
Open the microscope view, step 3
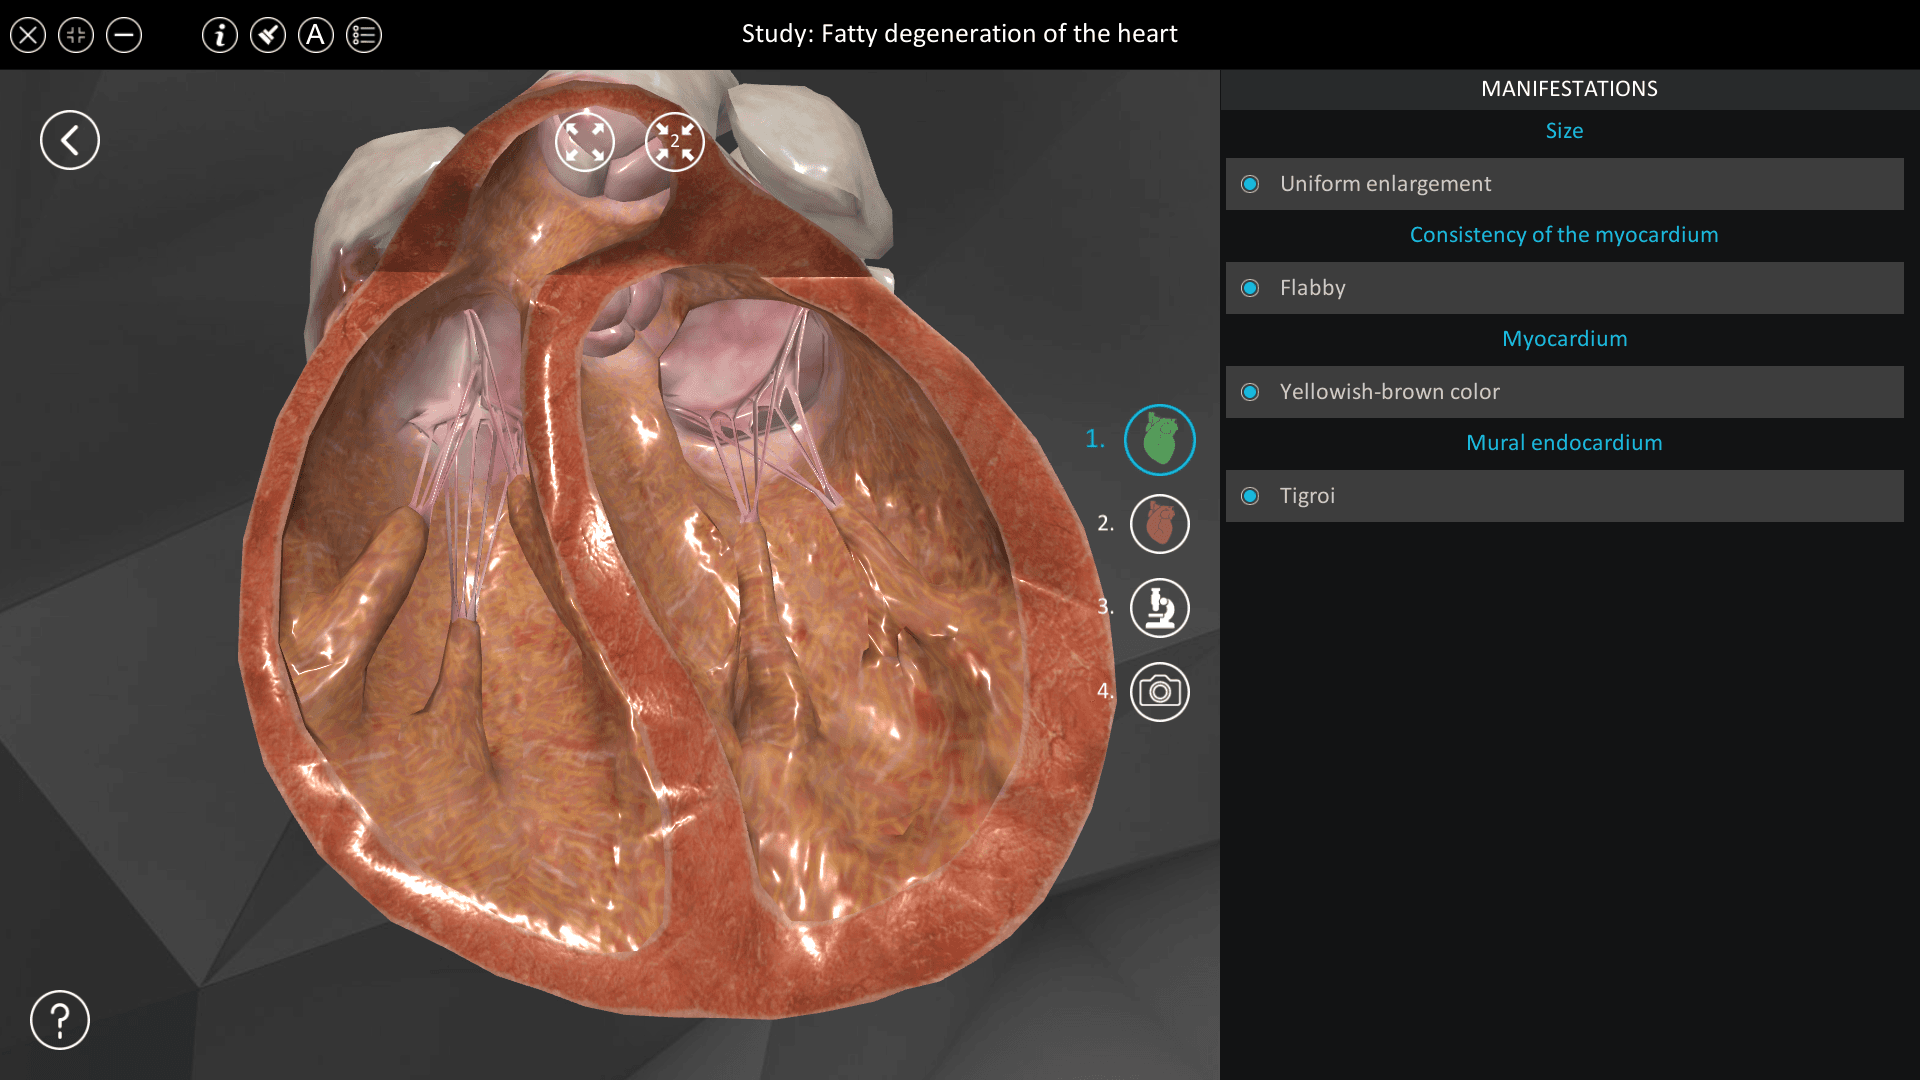pos(1160,608)
